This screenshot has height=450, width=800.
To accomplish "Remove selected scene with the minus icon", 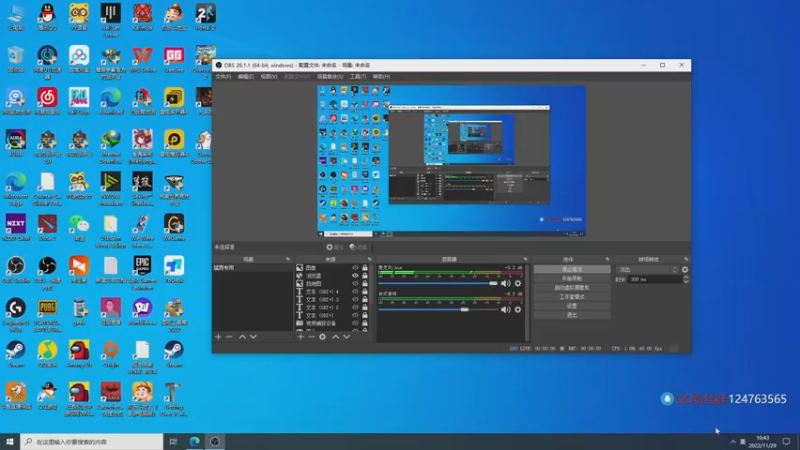I will point(229,337).
